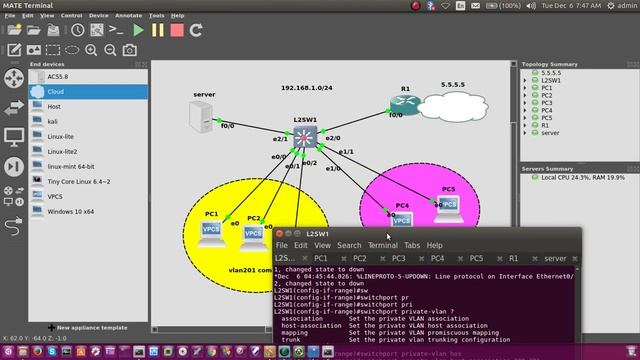Browse end devices monitor icon in sidebar

coord(14,138)
